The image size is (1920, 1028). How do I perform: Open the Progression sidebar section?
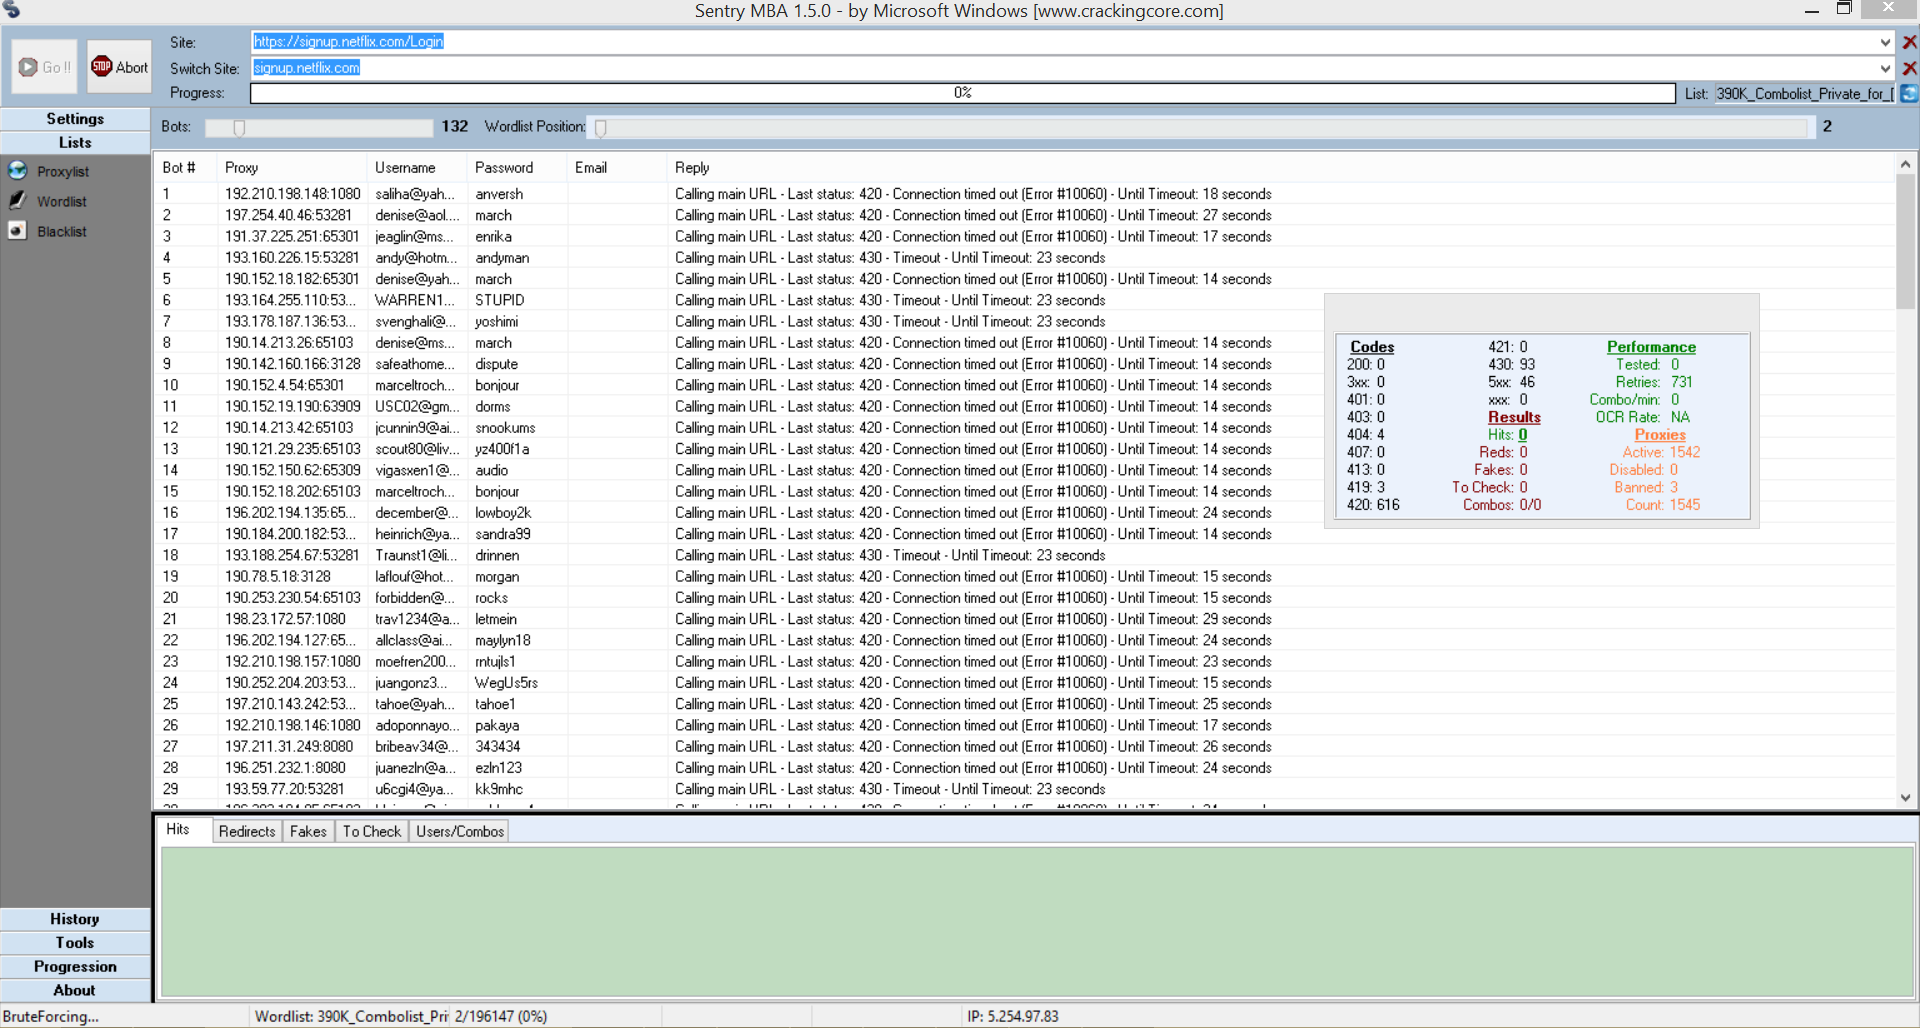(75, 967)
